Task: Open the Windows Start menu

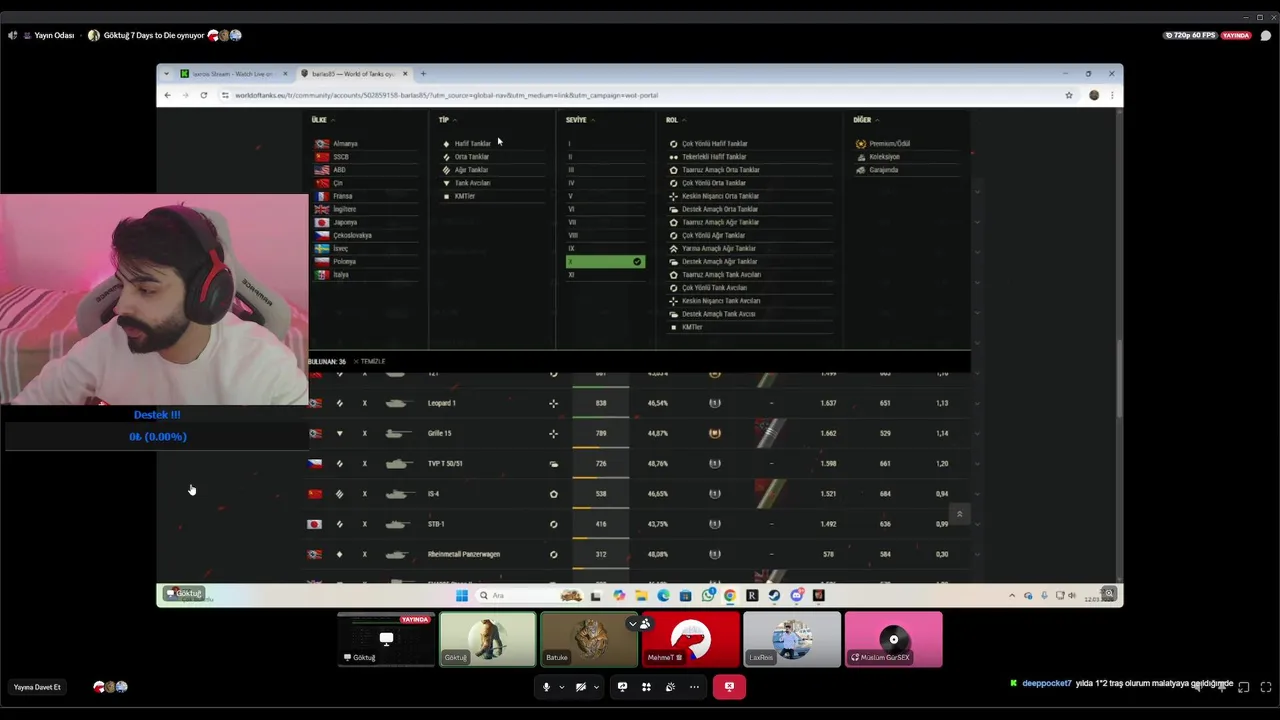Action: [x=461, y=595]
